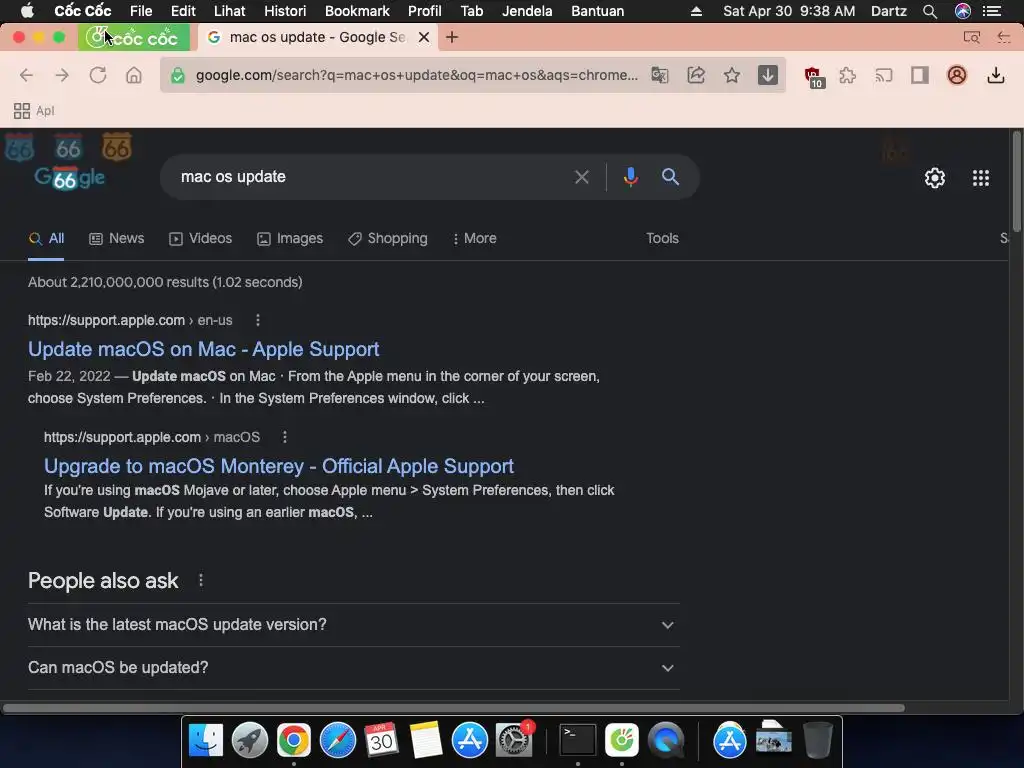Open About this result for People also ask

click(x=201, y=580)
